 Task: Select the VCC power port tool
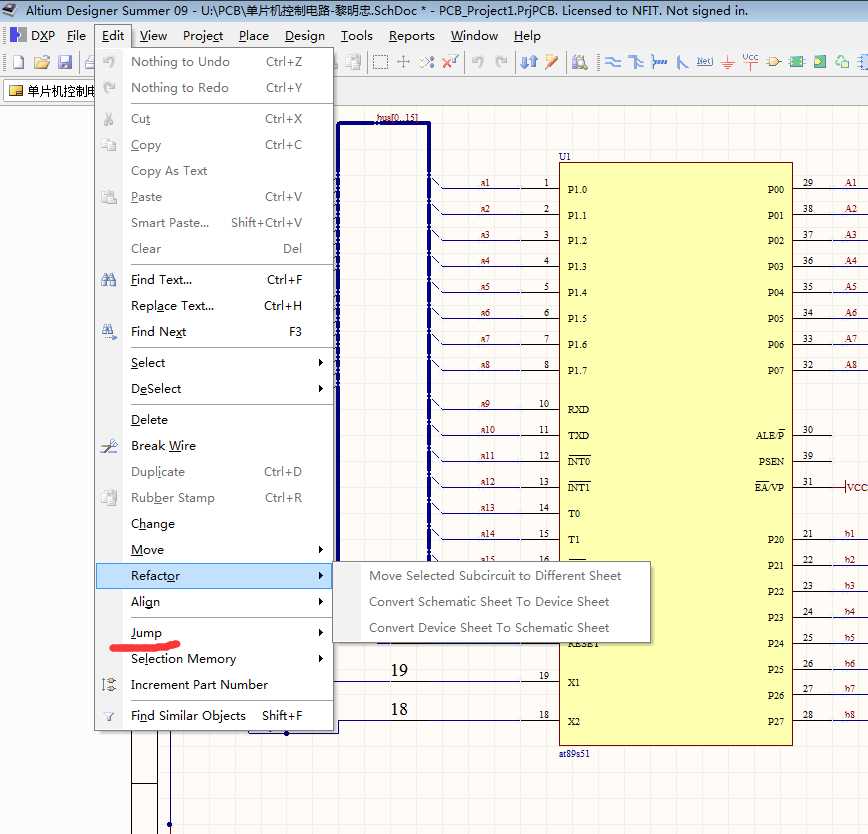(x=751, y=62)
